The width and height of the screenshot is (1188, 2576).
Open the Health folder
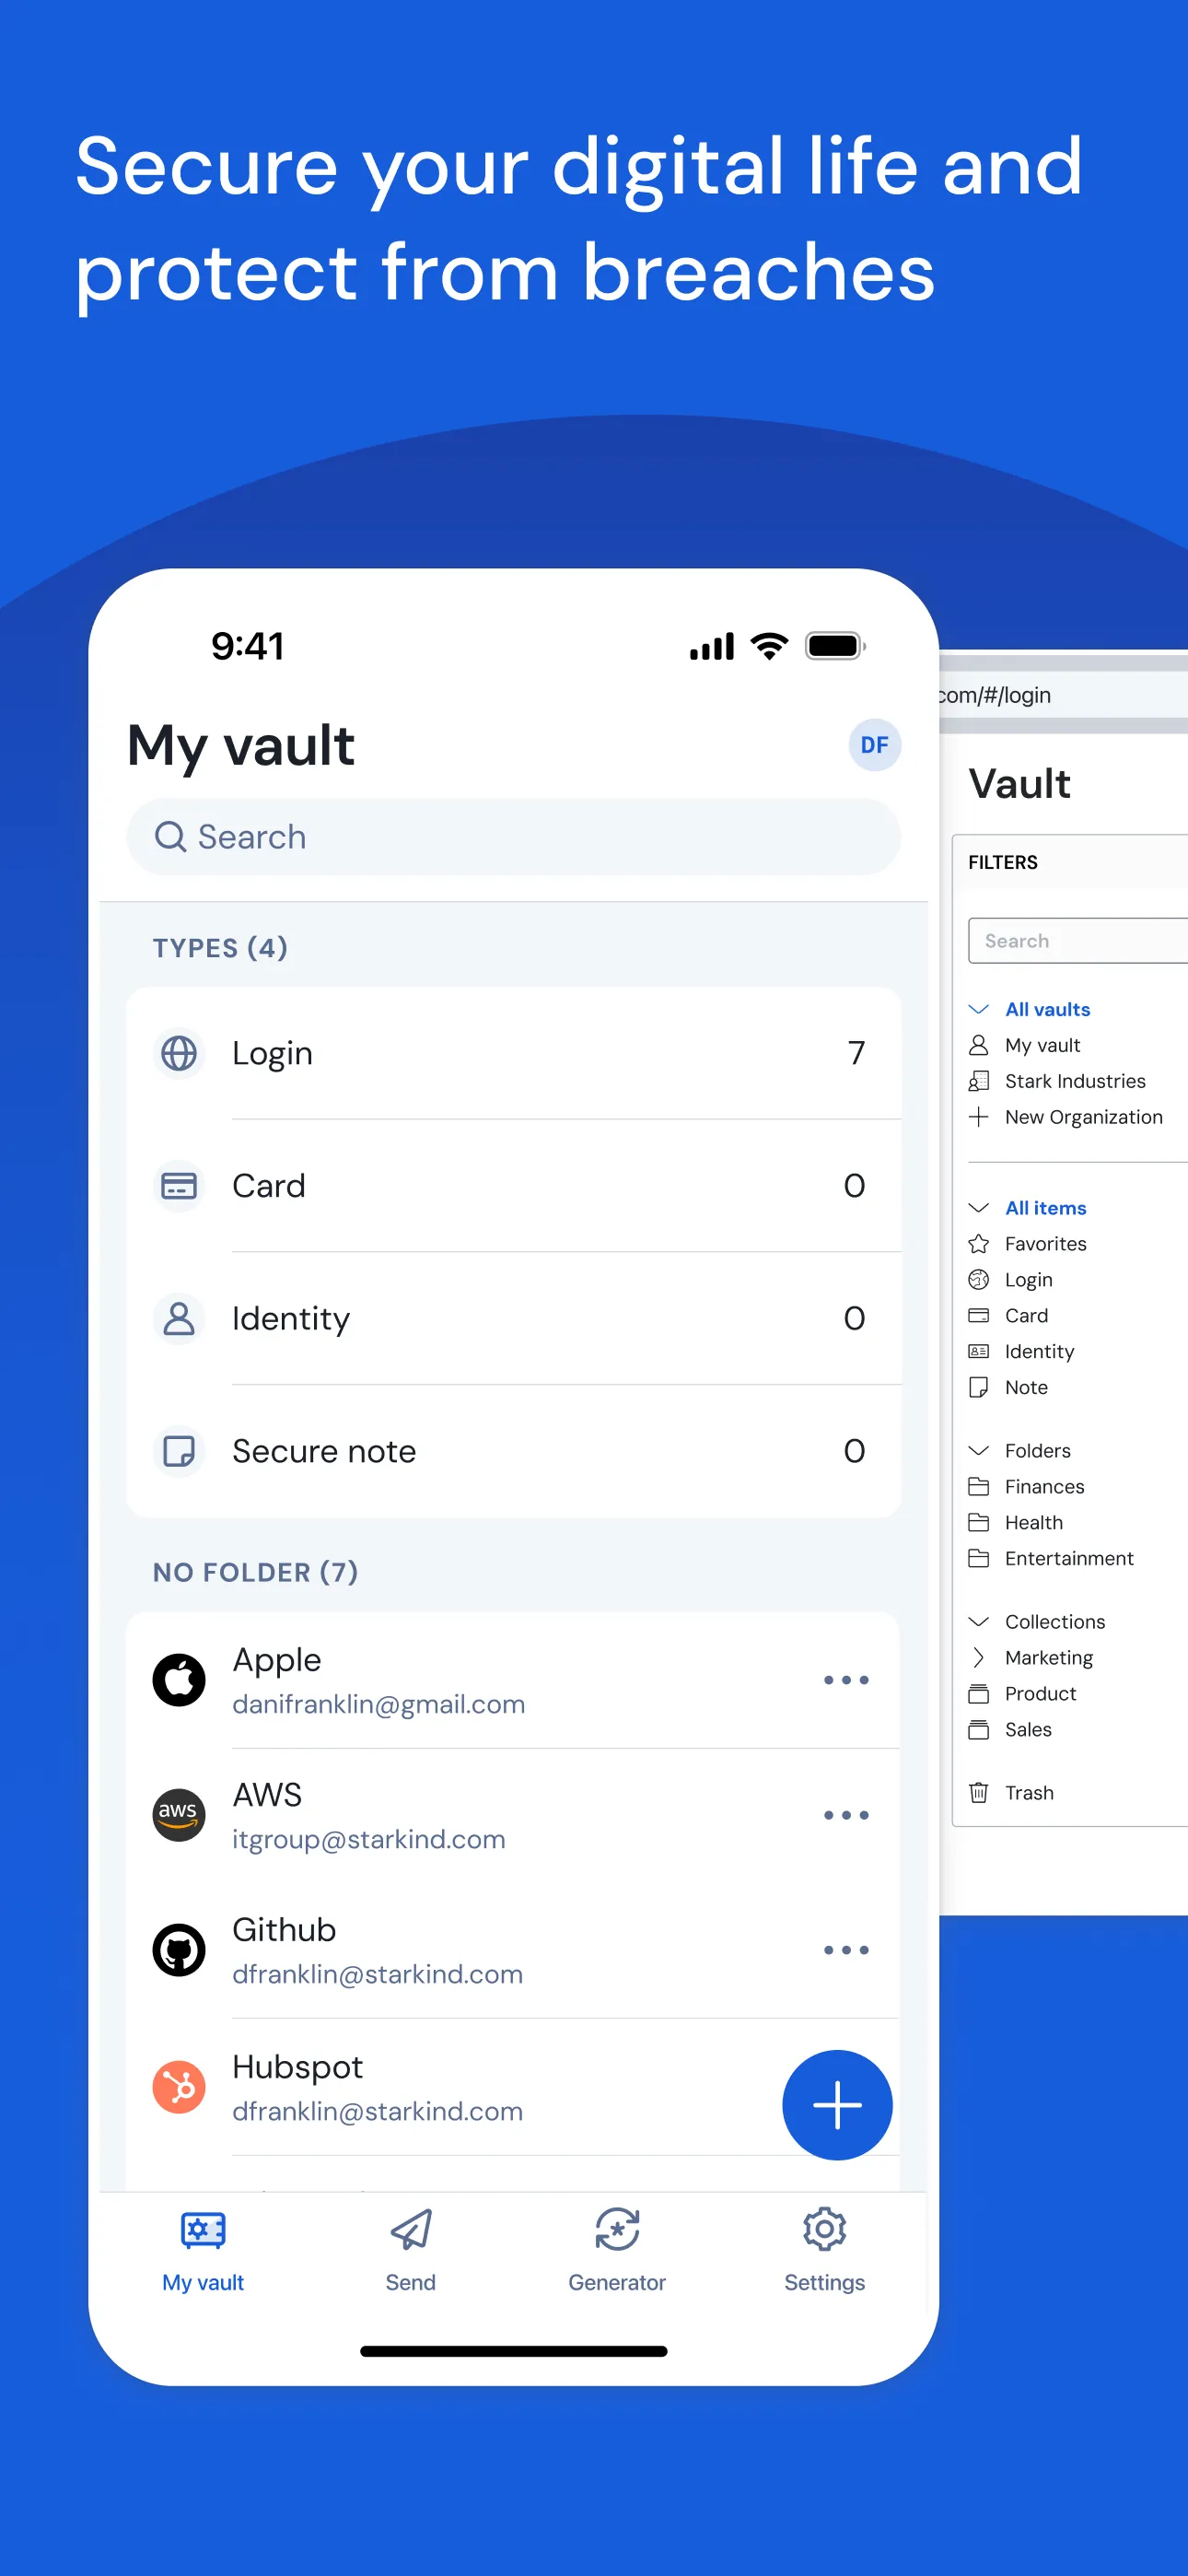click(x=1033, y=1523)
